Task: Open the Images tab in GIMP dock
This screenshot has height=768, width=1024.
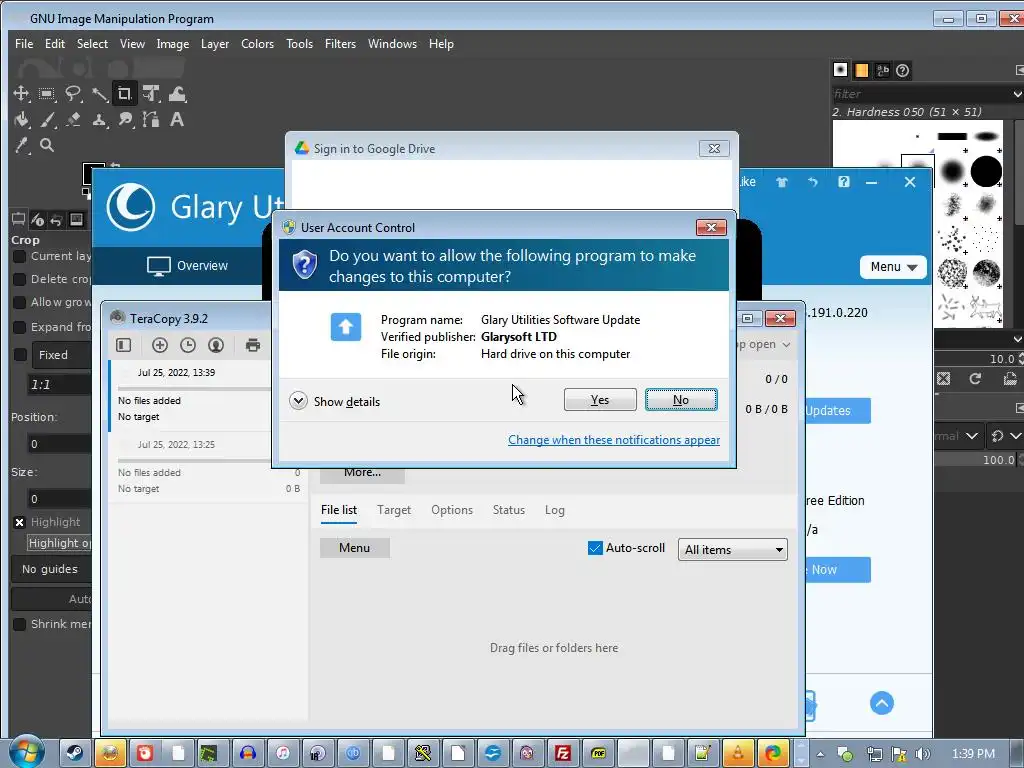Action: click(x=76, y=219)
